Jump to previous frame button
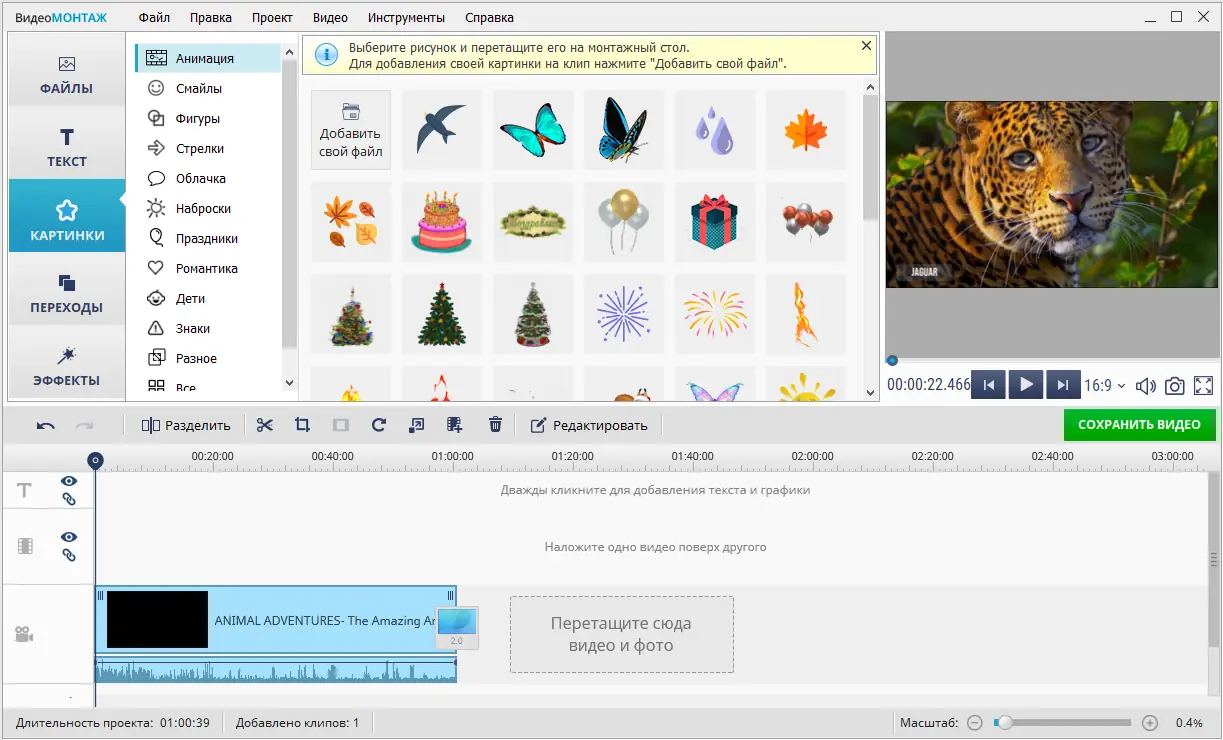The image size is (1223, 740). (988, 385)
